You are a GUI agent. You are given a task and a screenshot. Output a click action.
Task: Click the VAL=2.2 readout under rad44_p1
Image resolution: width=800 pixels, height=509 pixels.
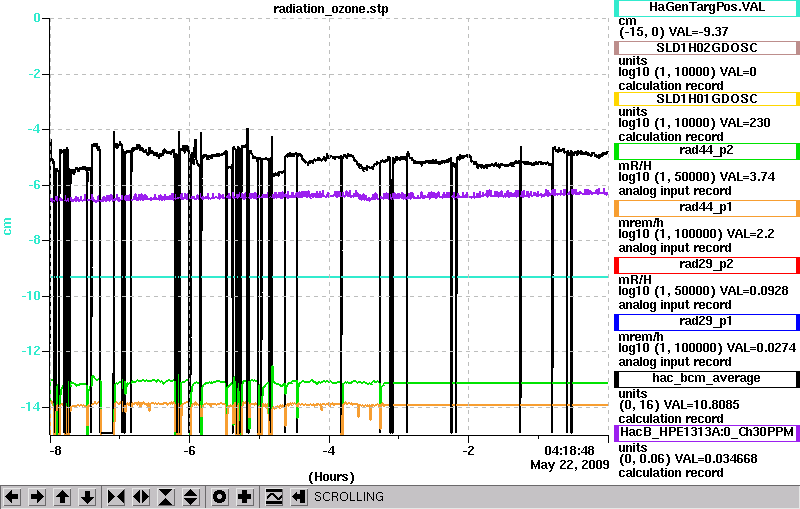pyautogui.click(x=751, y=234)
